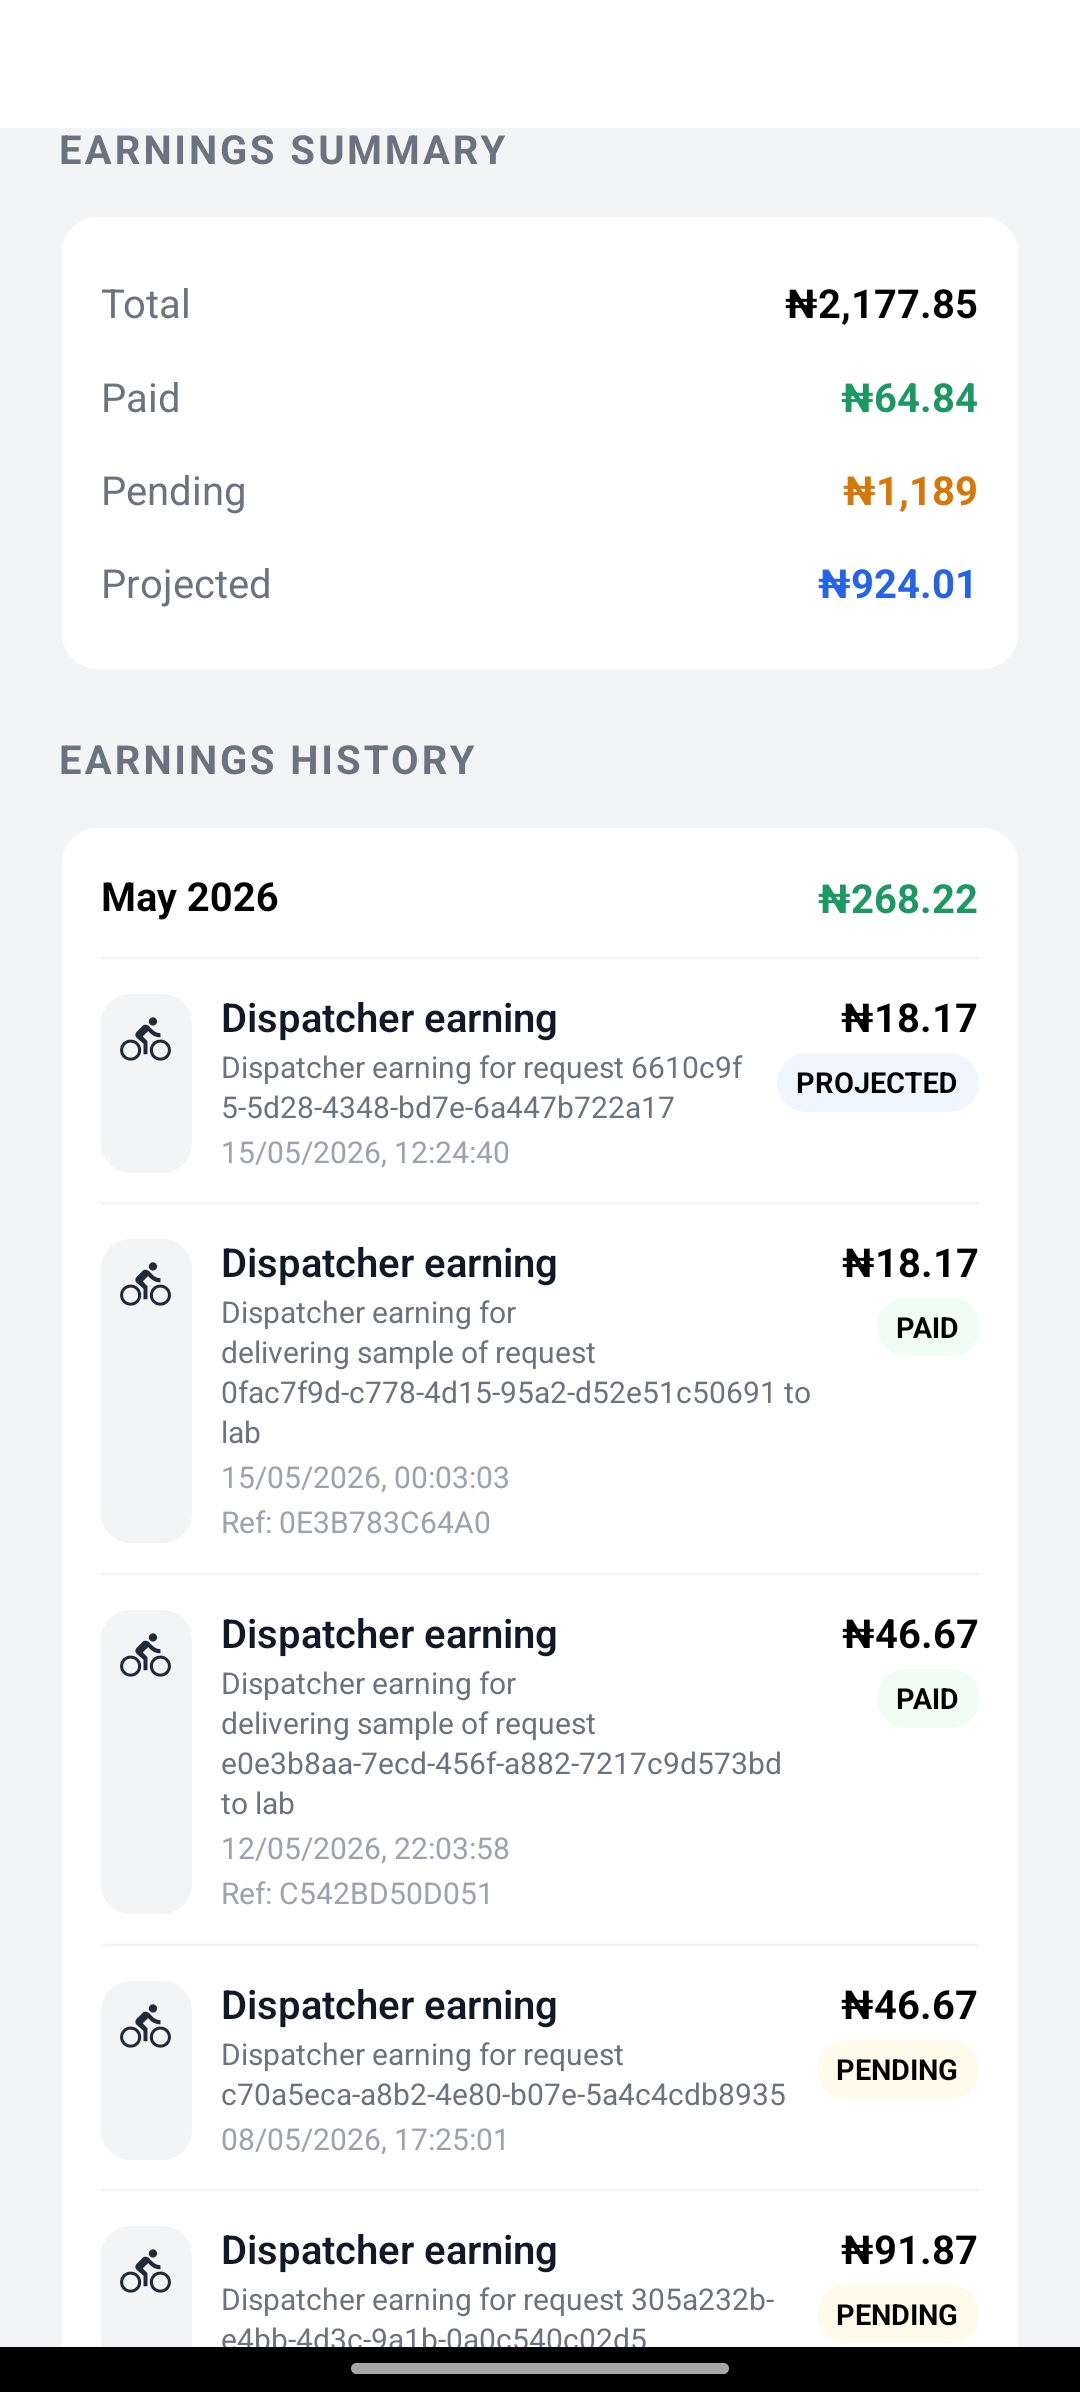1080x2392 pixels.
Task: Tap the May 2026 total ₦268.22
Action: [897, 899]
